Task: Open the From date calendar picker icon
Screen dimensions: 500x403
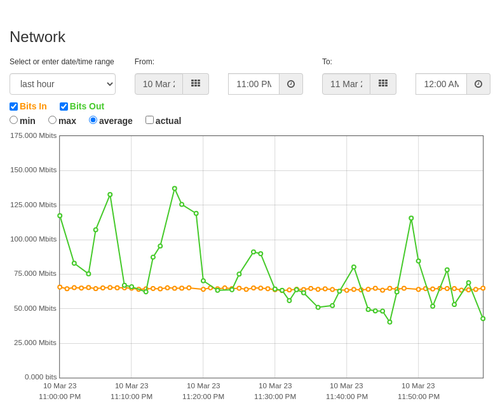Action: [x=196, y=84]
